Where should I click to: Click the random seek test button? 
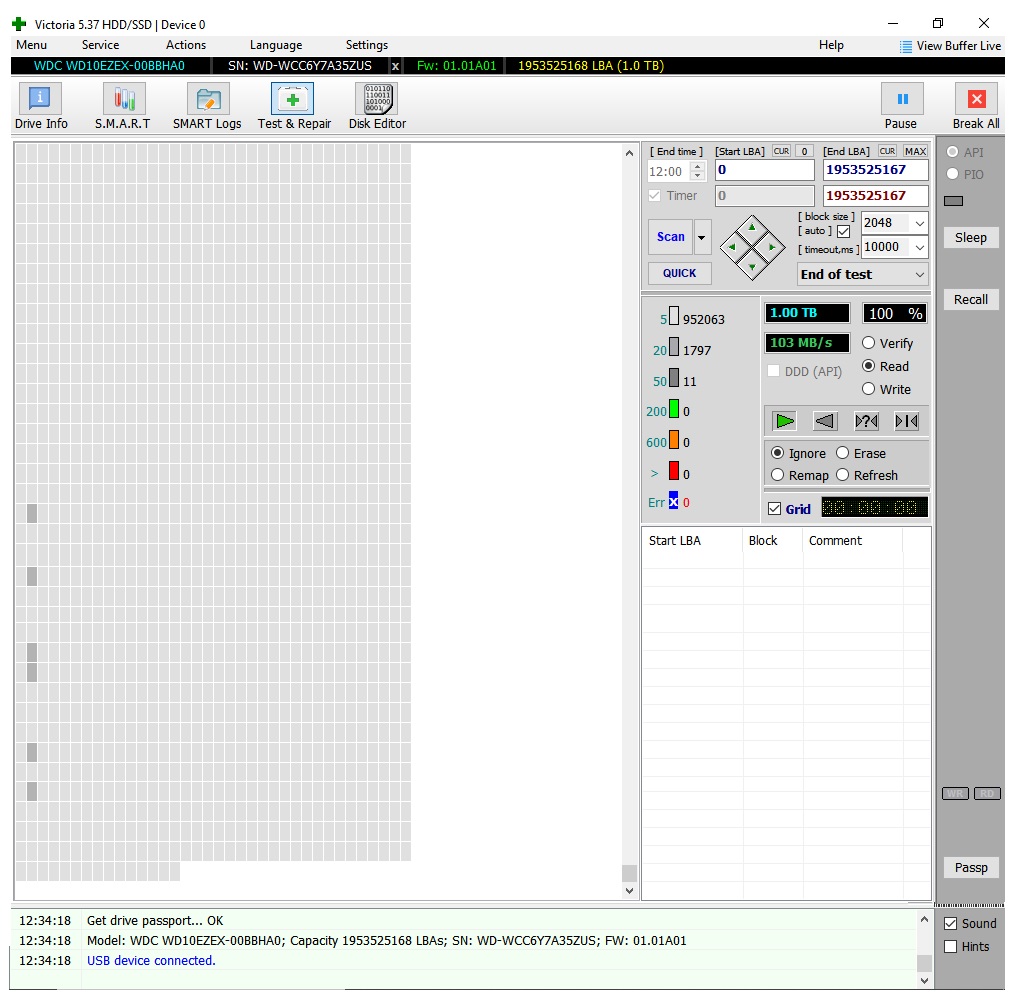866,422
